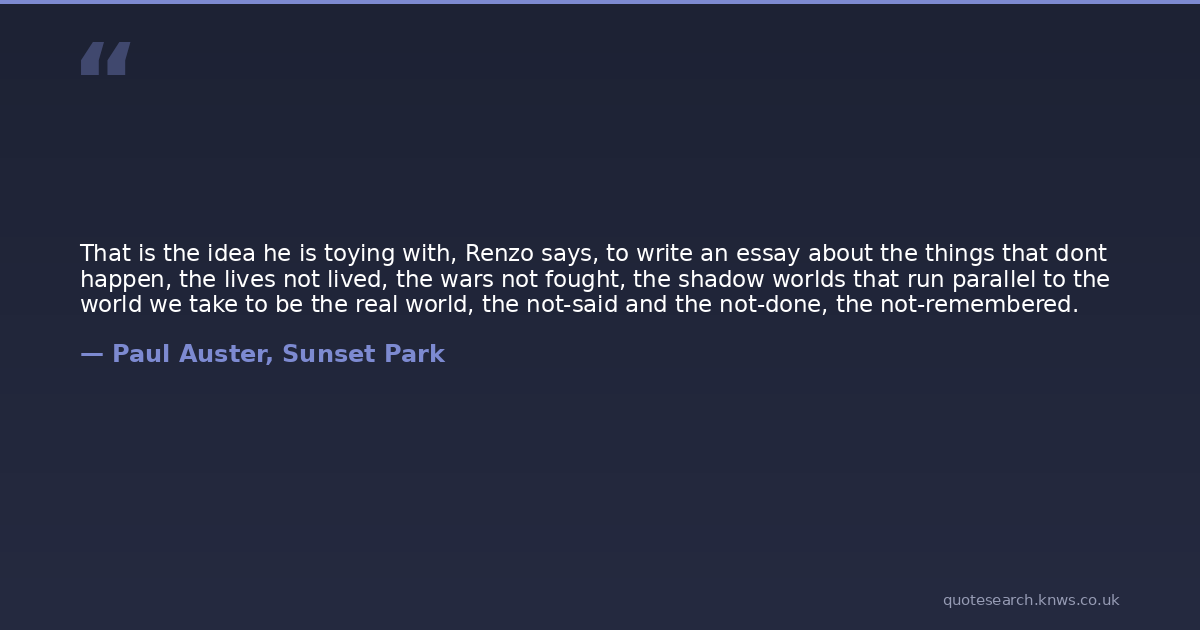
Task: Click the purple accent bar at top
Action: click(600, 2)
